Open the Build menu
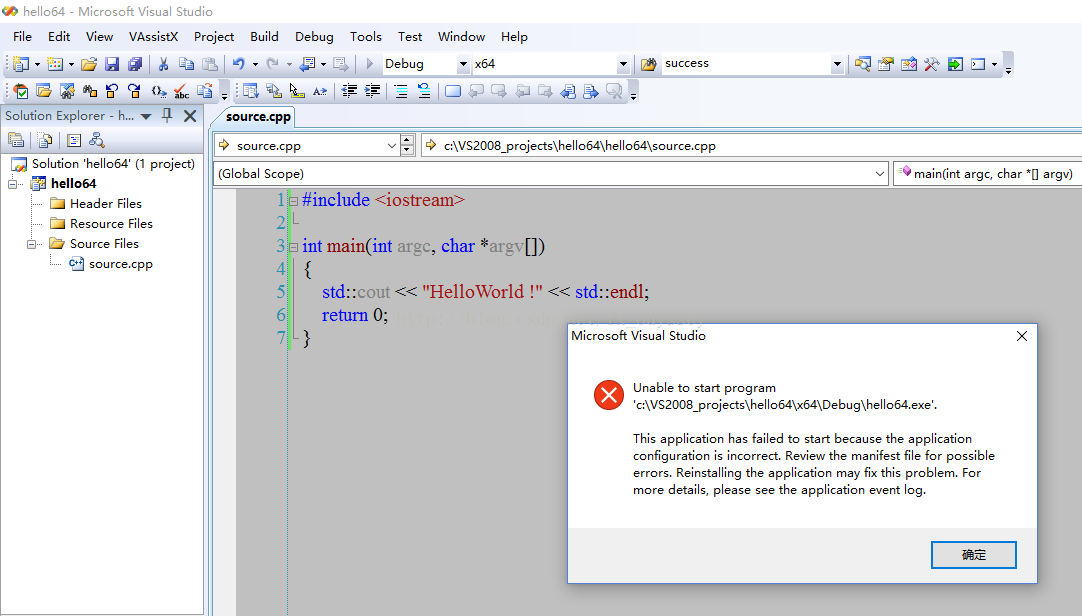 coord(264,37)
